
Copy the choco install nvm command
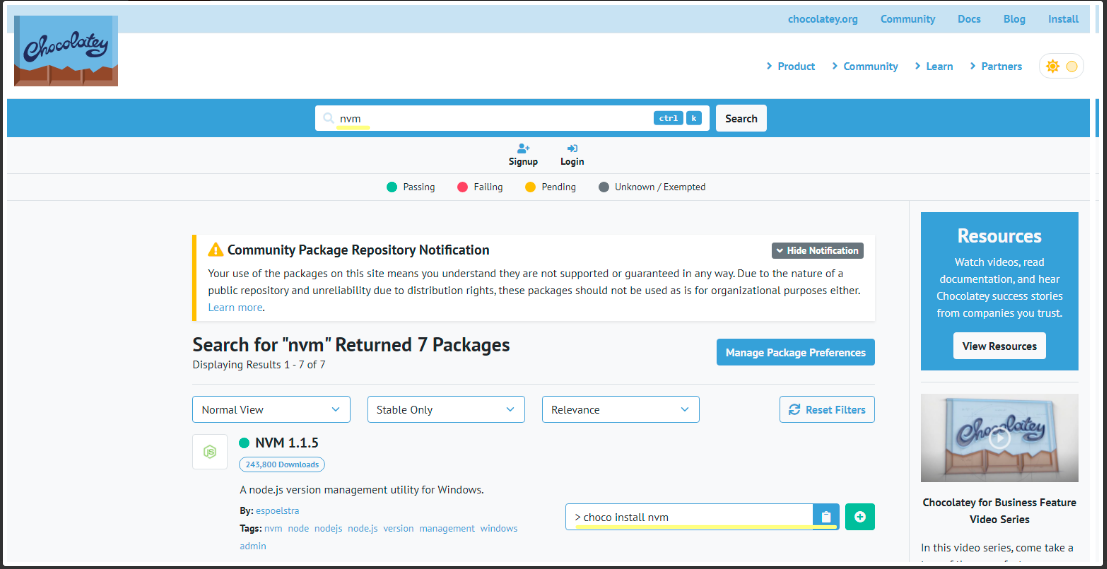pos(826,517)
